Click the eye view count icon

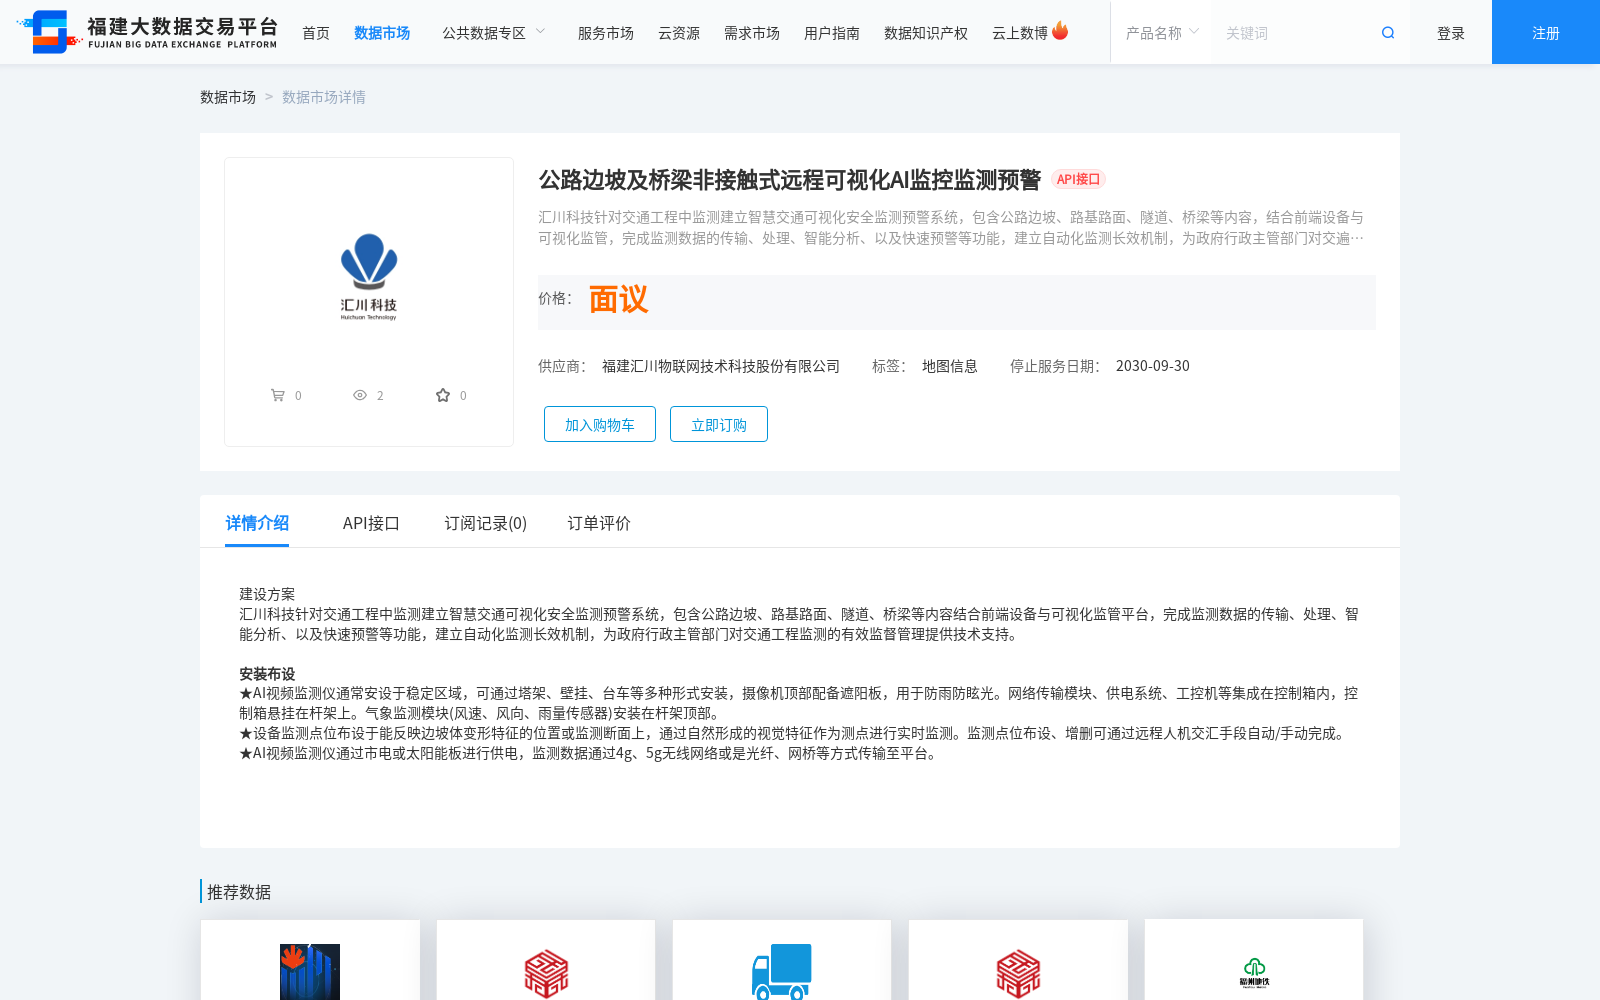[360, 395]
